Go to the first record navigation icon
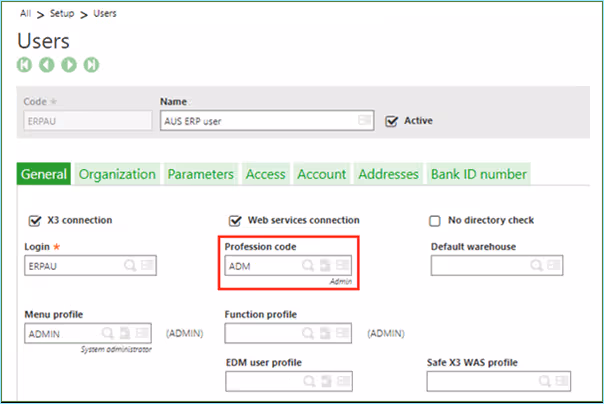This screenshot has width=604, height=404. (x=25, y=65)
